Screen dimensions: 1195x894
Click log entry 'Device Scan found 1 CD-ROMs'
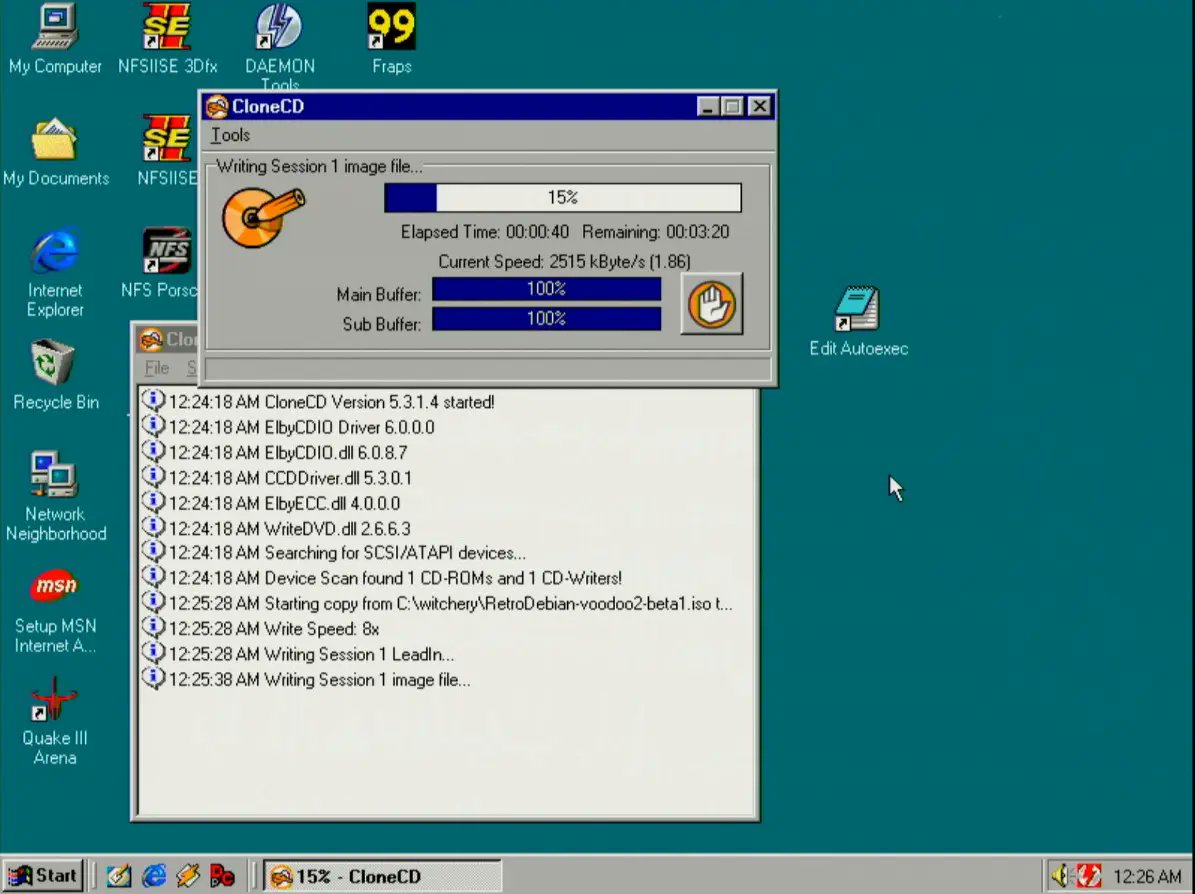pyautogui.click(x=382, y=578)
